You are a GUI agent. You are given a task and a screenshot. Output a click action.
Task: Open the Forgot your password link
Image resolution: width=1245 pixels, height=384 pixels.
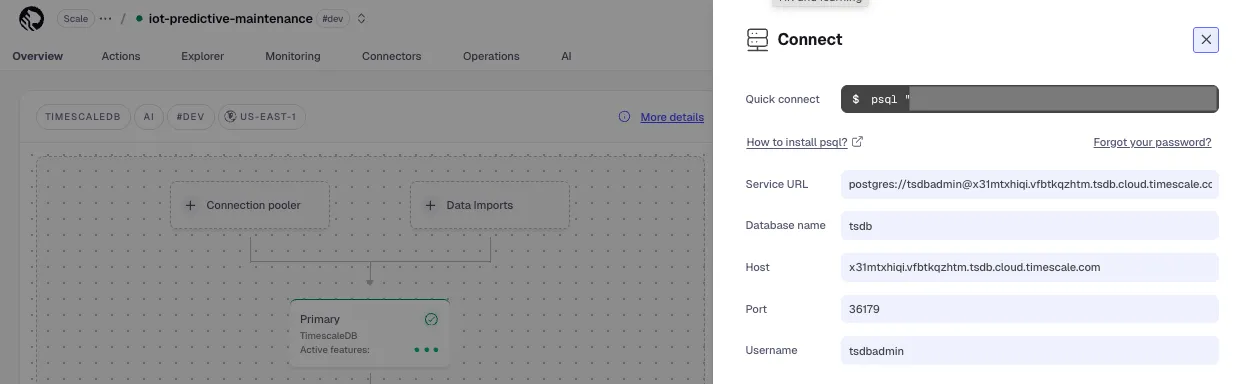(x=1152, y=142)
